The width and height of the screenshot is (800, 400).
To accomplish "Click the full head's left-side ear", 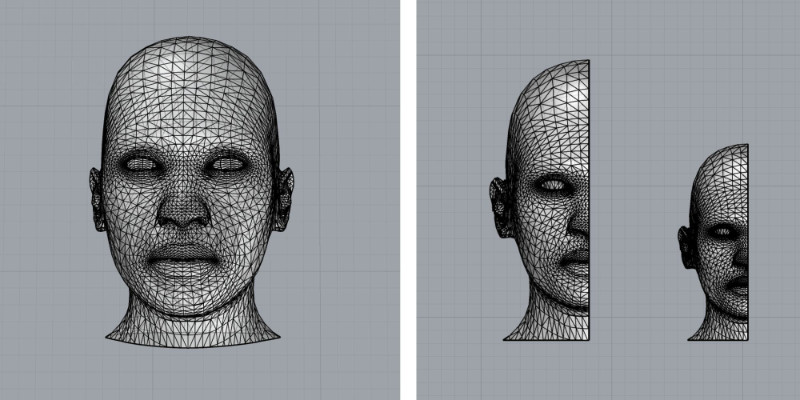I will 97,198.
